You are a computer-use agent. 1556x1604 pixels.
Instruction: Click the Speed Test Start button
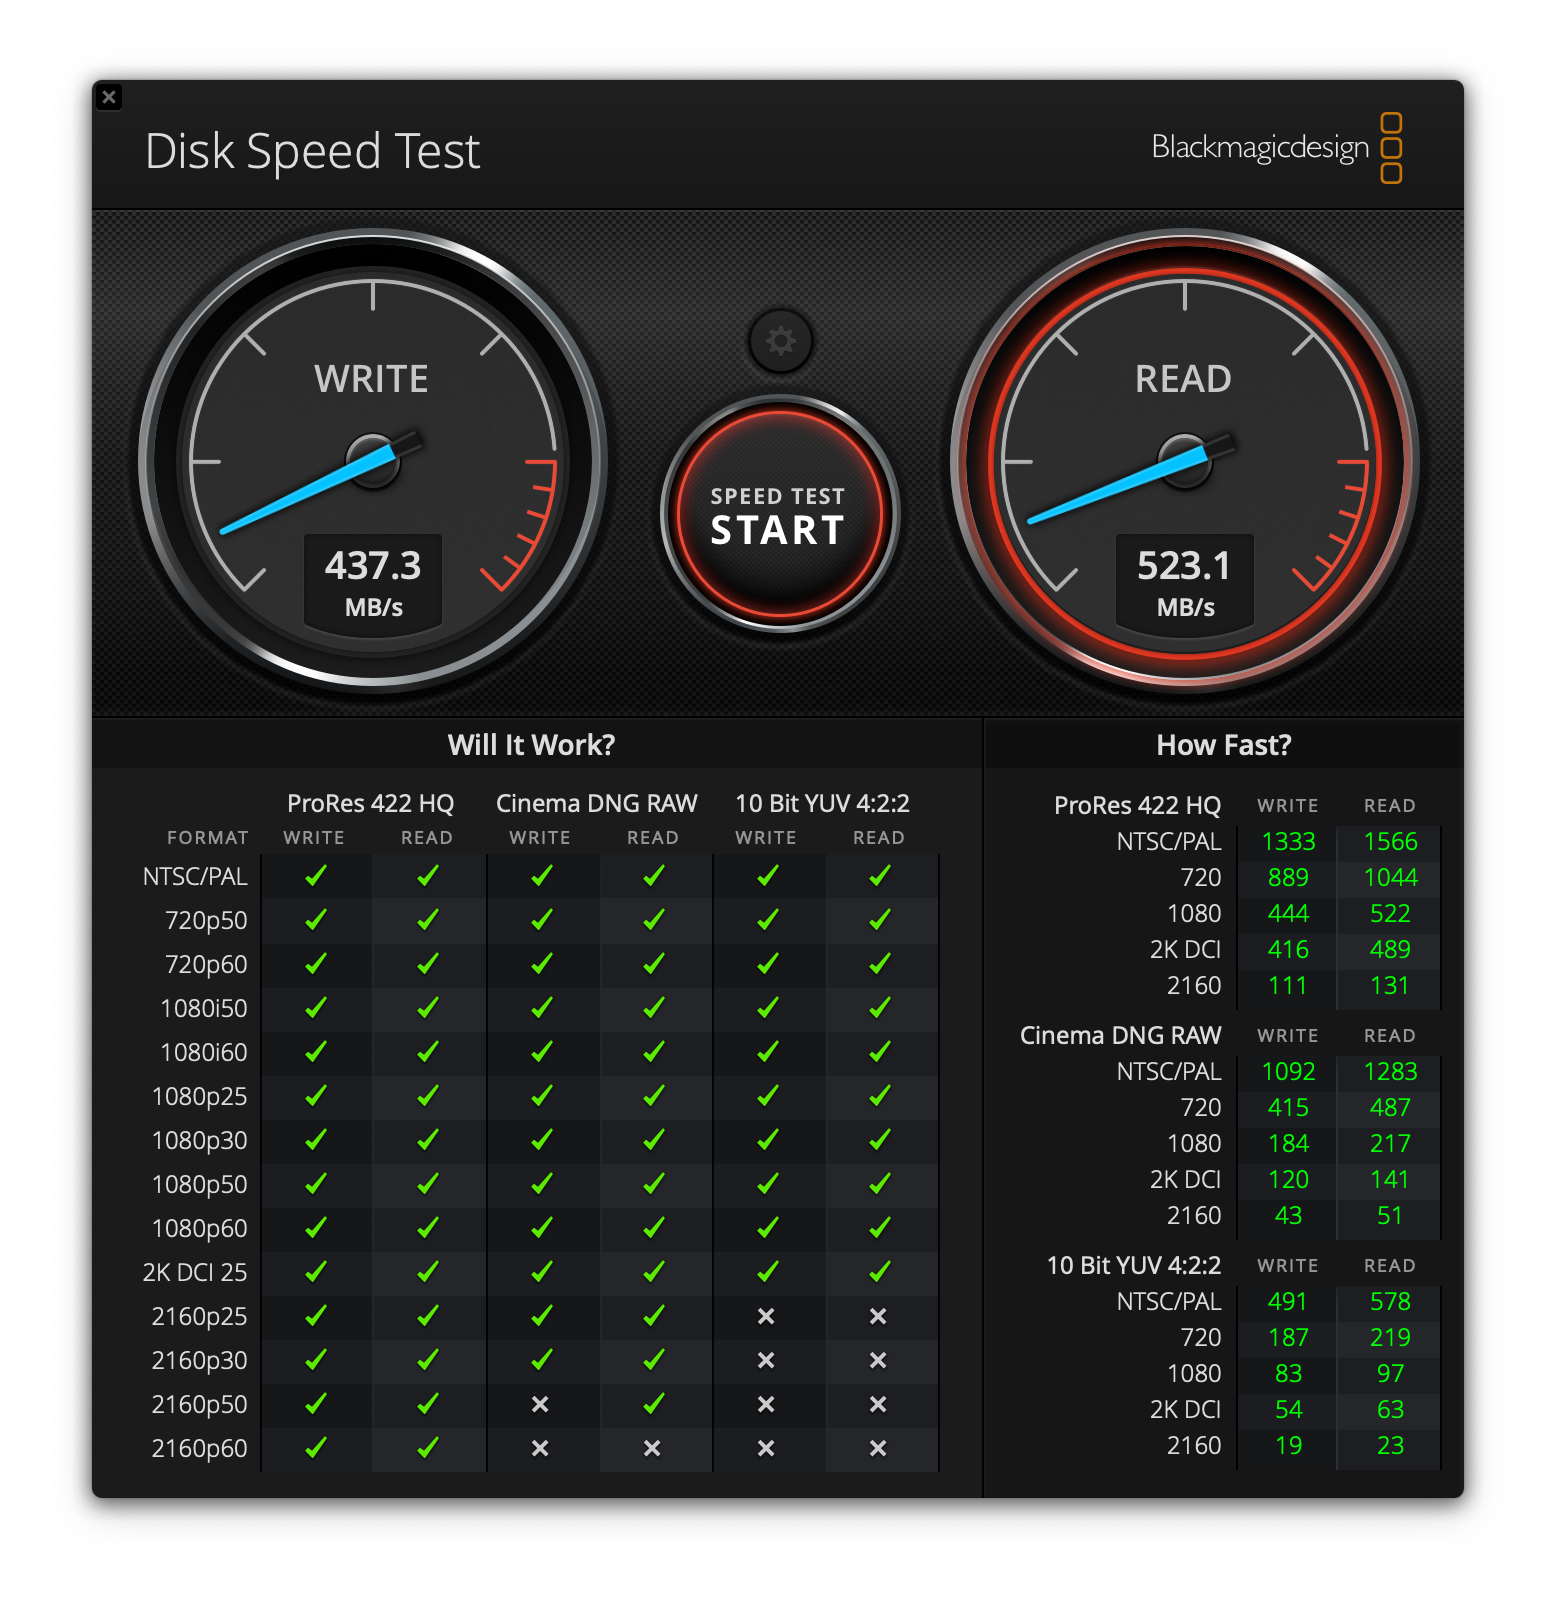tap(779, 515)
